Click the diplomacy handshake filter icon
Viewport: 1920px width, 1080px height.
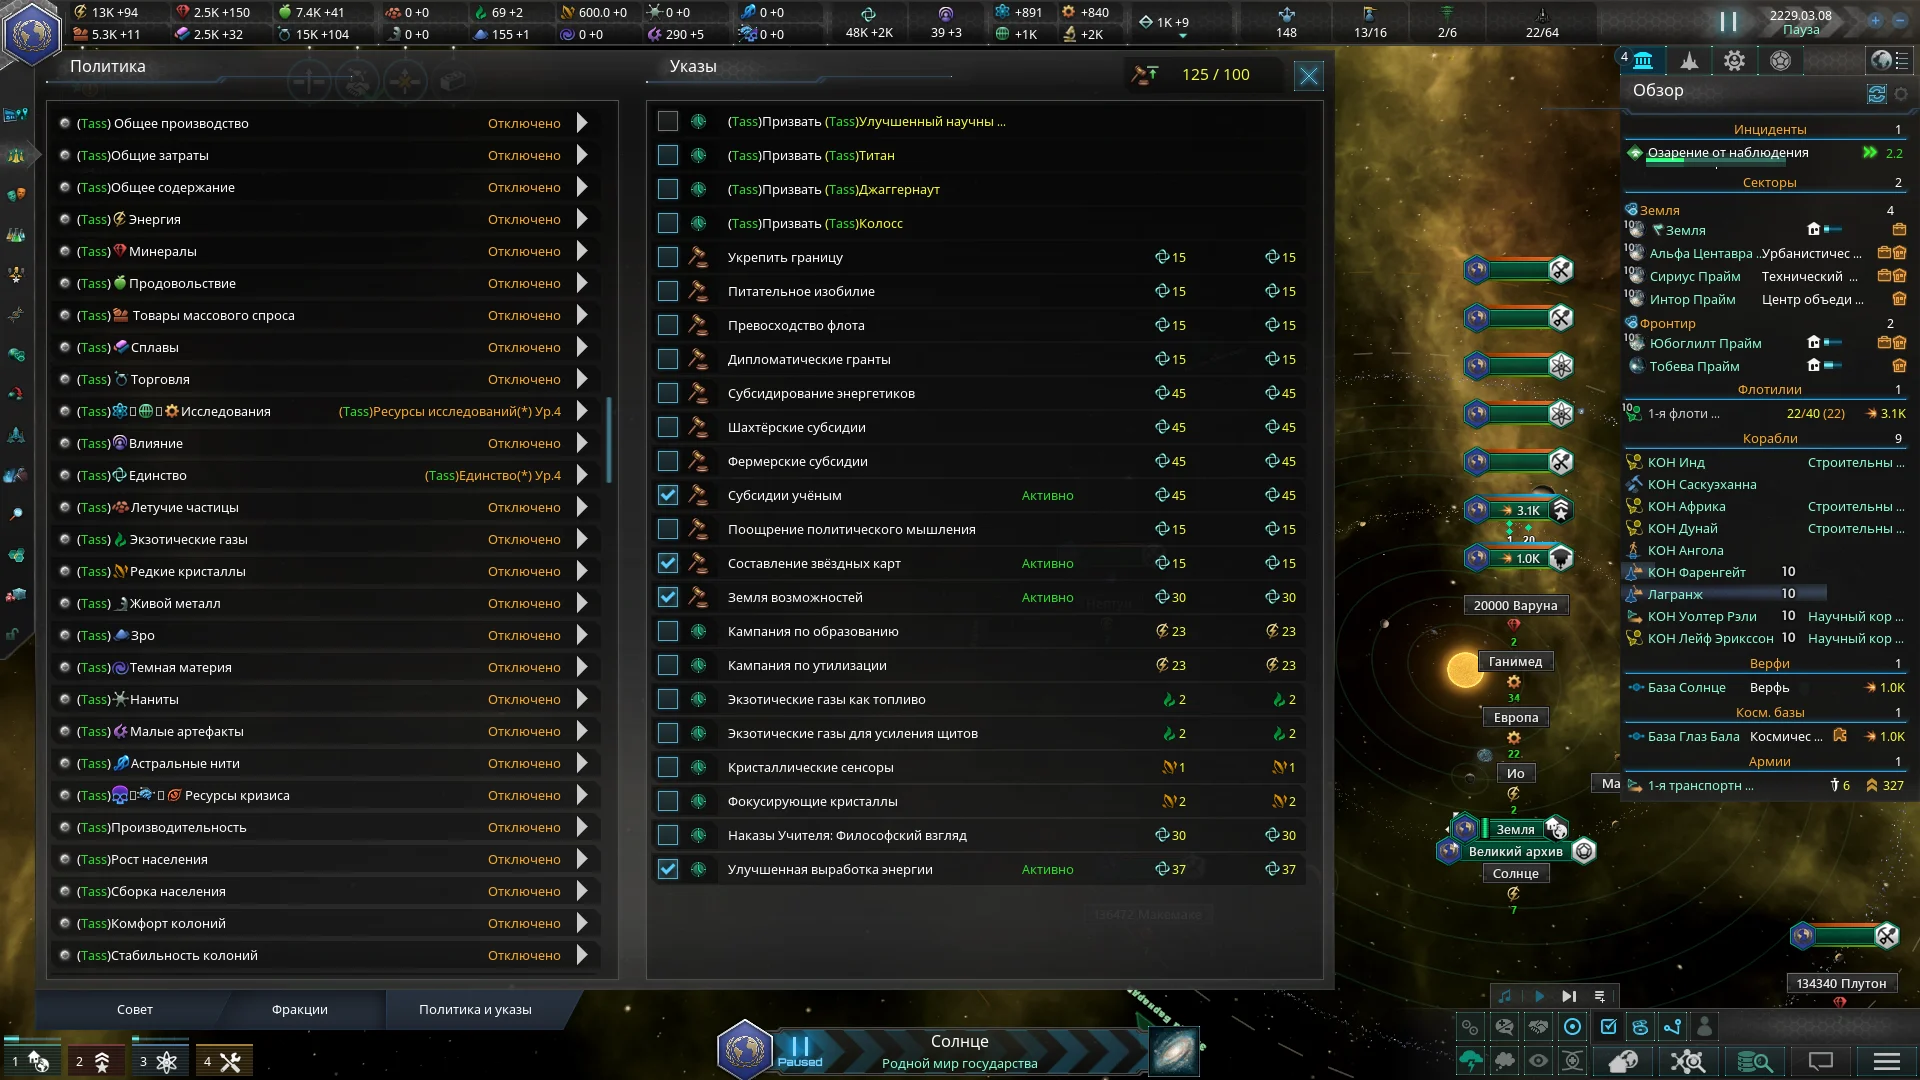tap(1538, 1027)
